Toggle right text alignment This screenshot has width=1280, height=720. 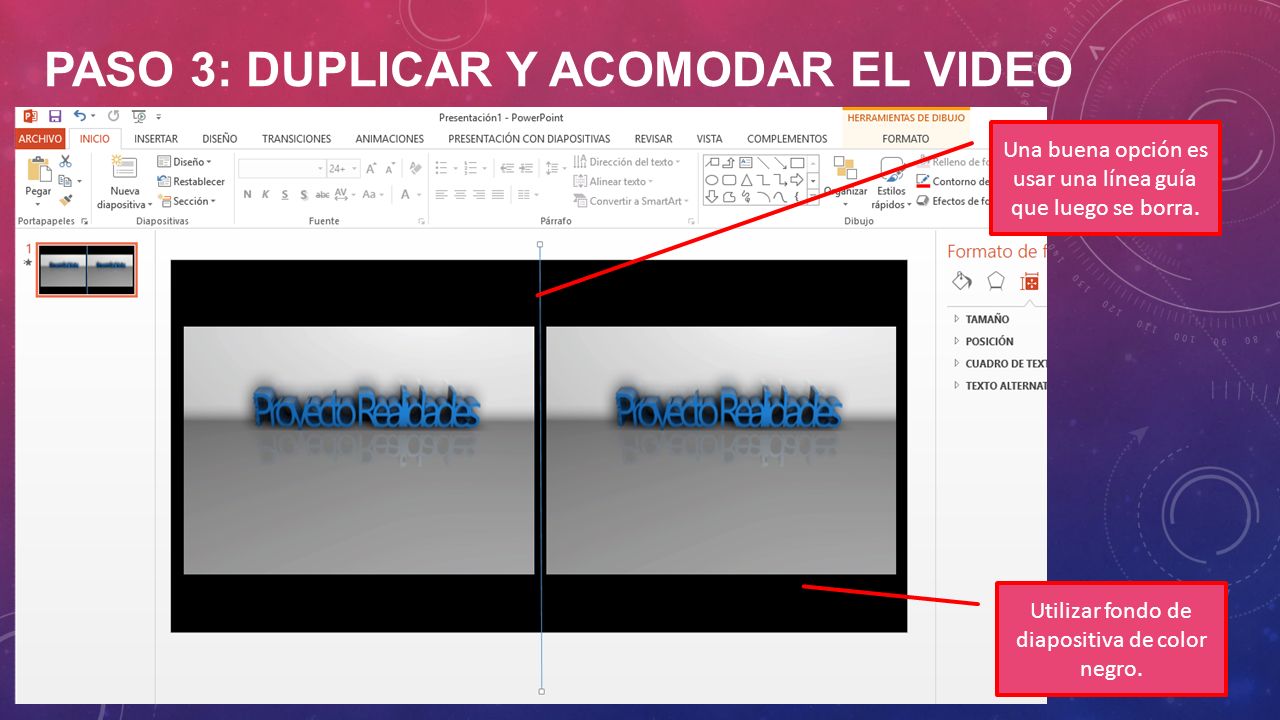[479, 194]
